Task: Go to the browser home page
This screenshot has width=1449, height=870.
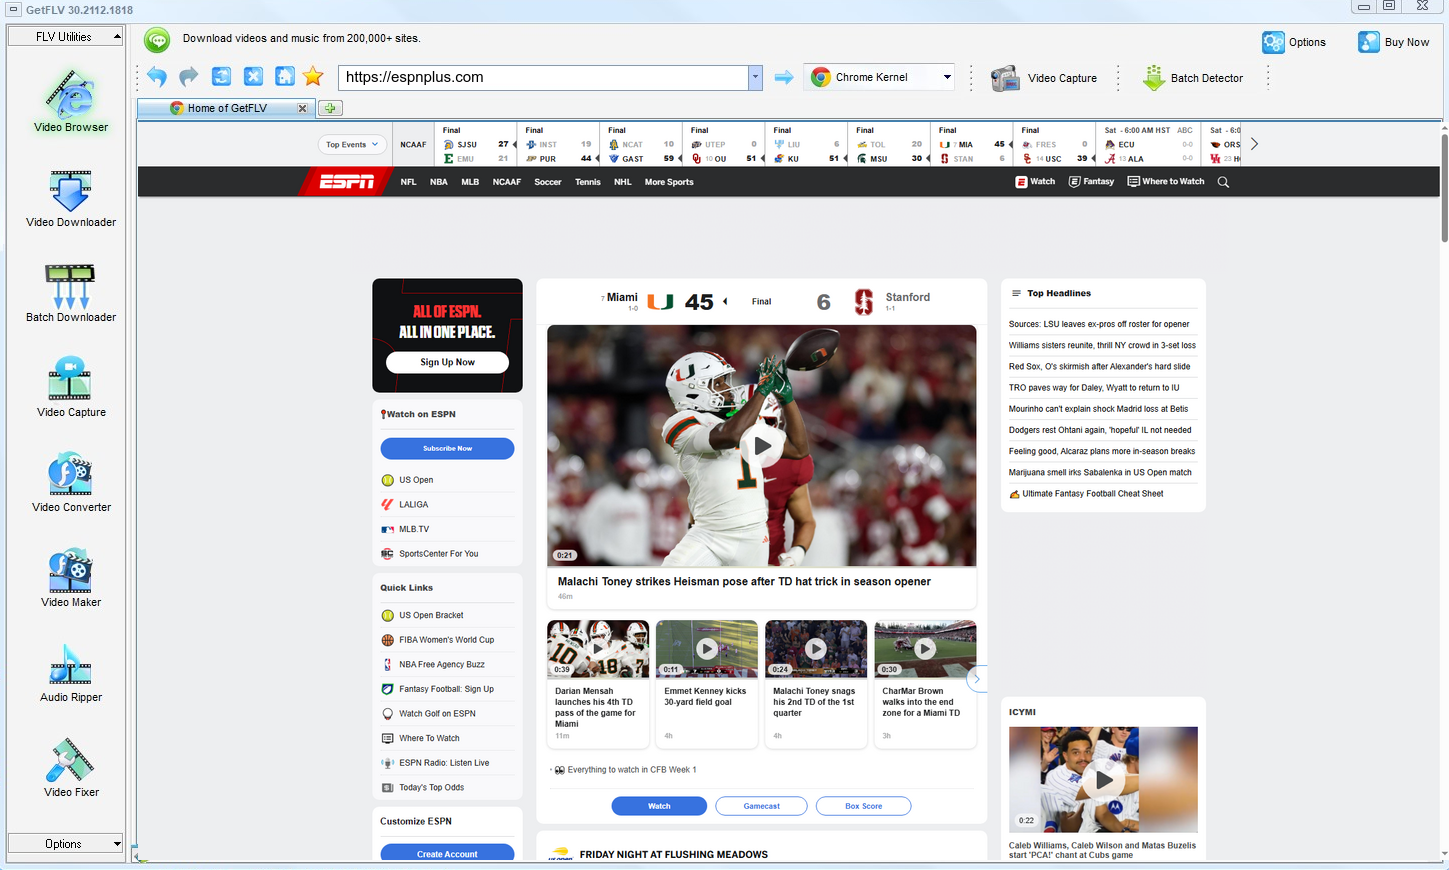Action: [x=285, y=77]
